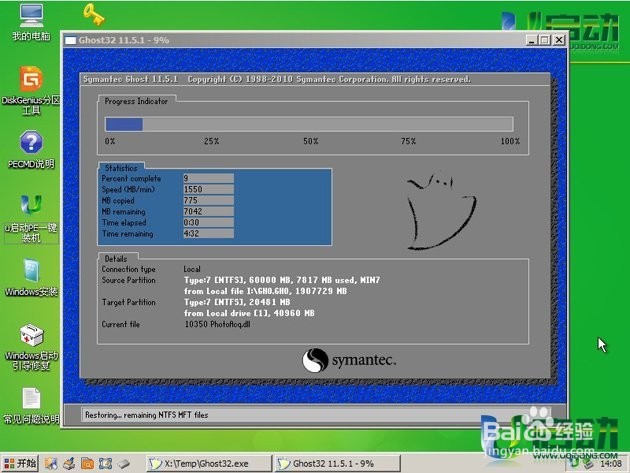Open DiskGenius分区工具 desktop icon
Viewport: 630px width, 473px height.
point(31,90)
